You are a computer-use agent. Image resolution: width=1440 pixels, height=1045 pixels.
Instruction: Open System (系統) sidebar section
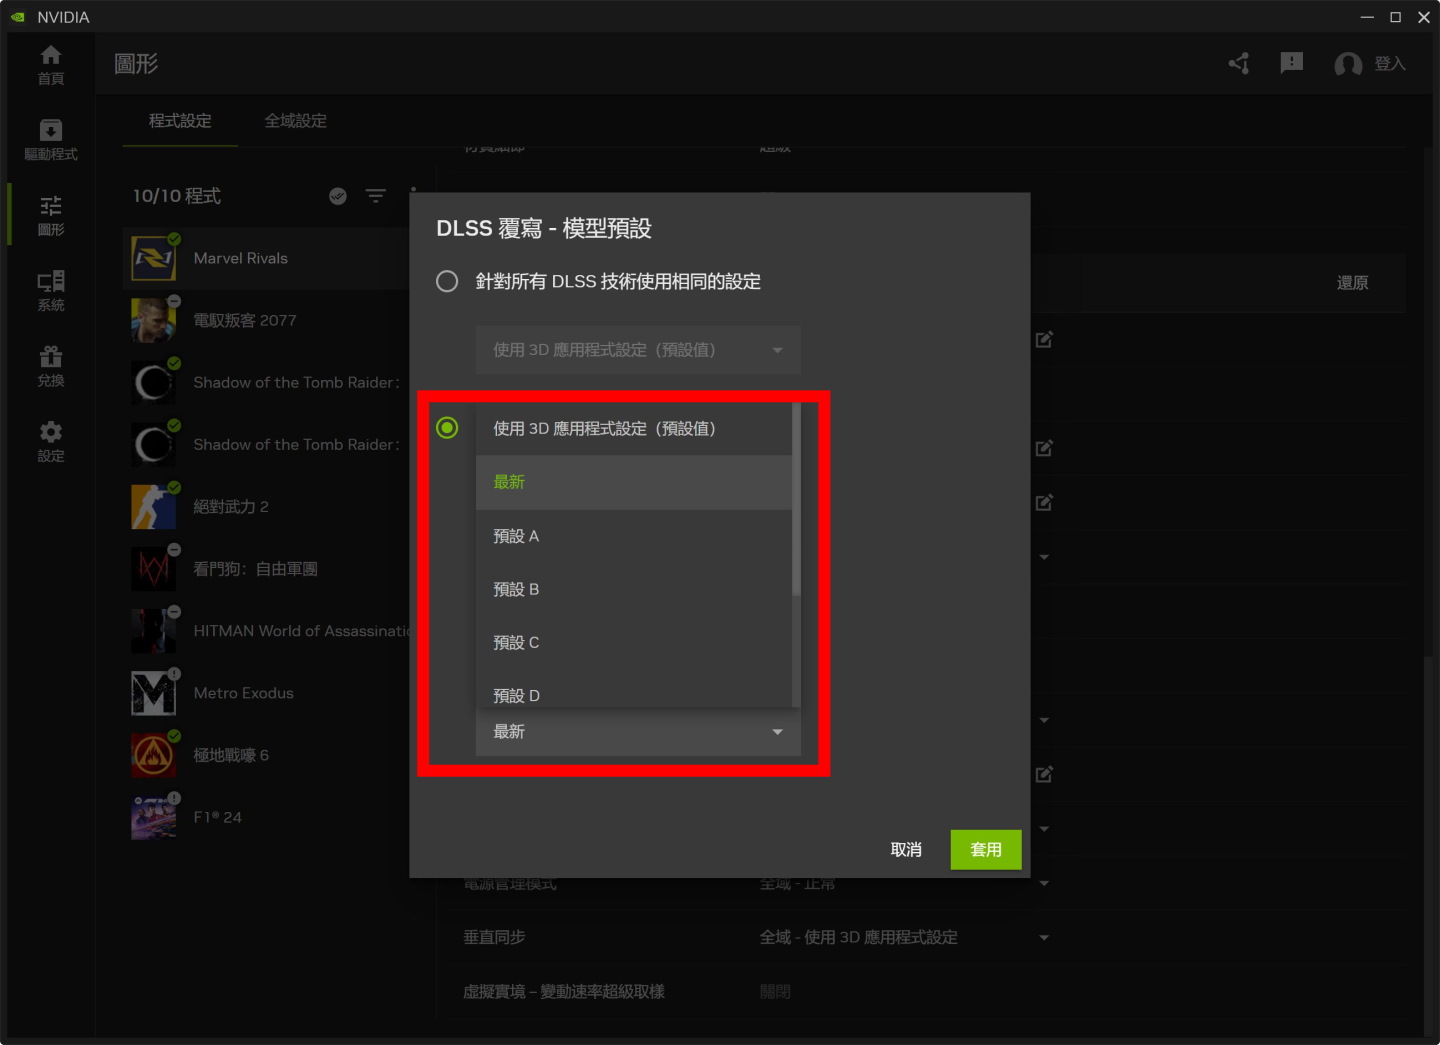[51, 291]
